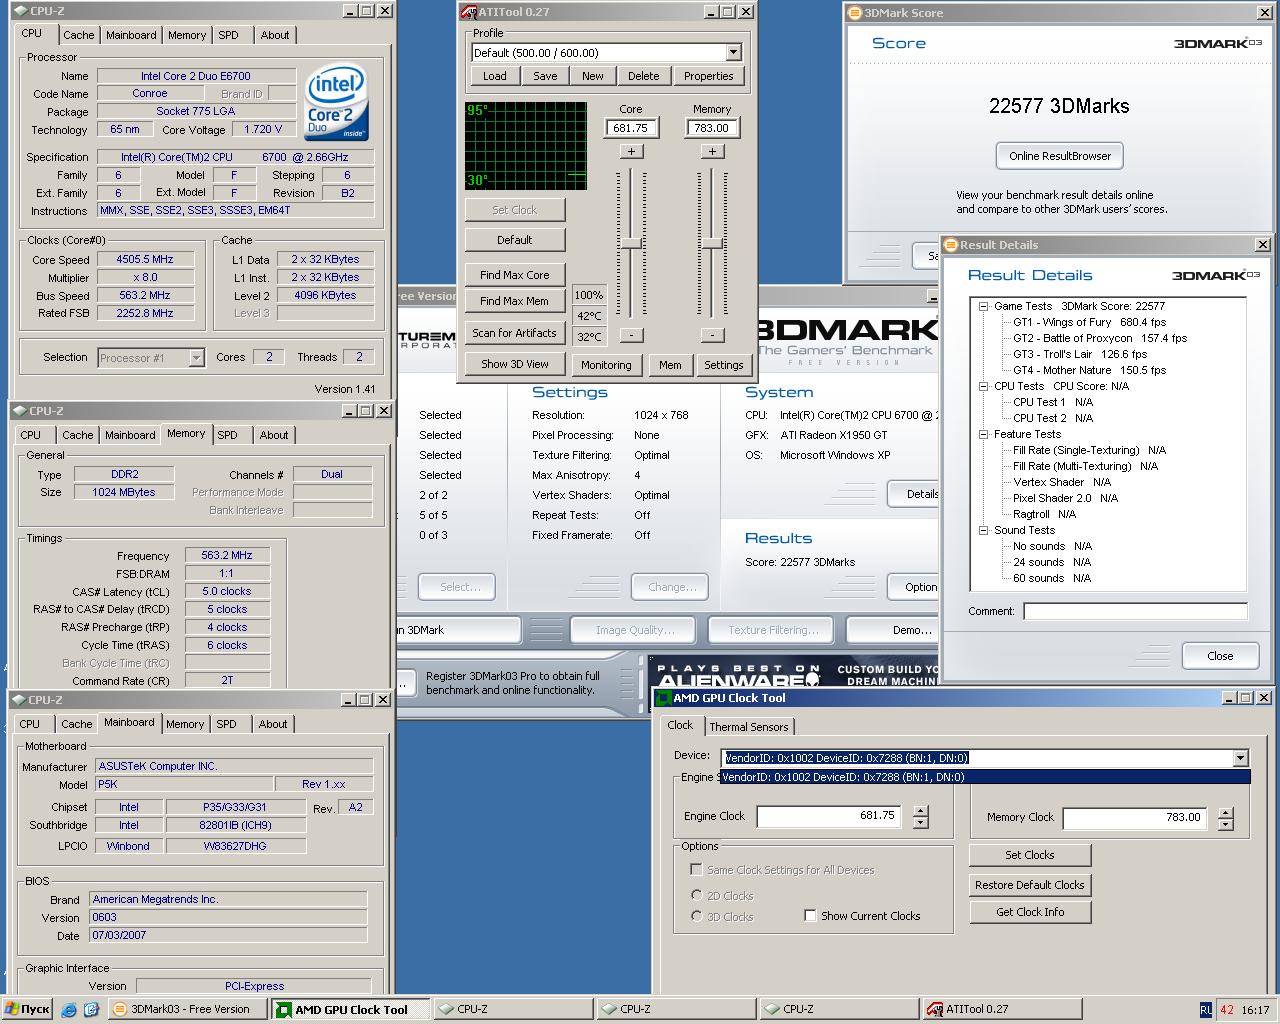Click the Find Max Mem button
Image resolution: width=1280 pixels, height=1024 pixels.
pyautogui.click(x=514, y=301)
